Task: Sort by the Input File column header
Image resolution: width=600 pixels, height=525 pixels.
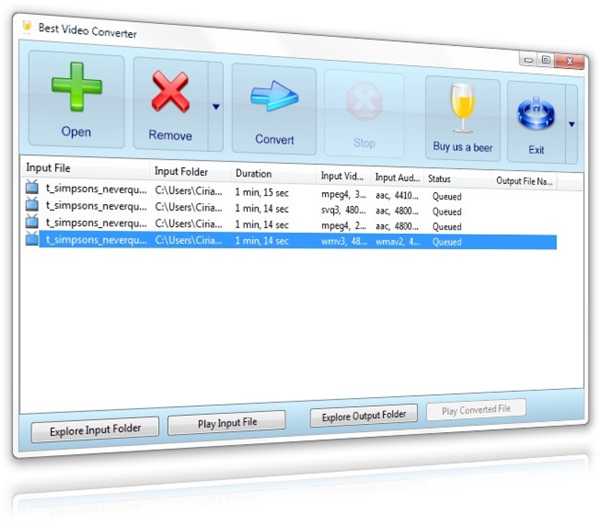Action: (x=85, y=168)
